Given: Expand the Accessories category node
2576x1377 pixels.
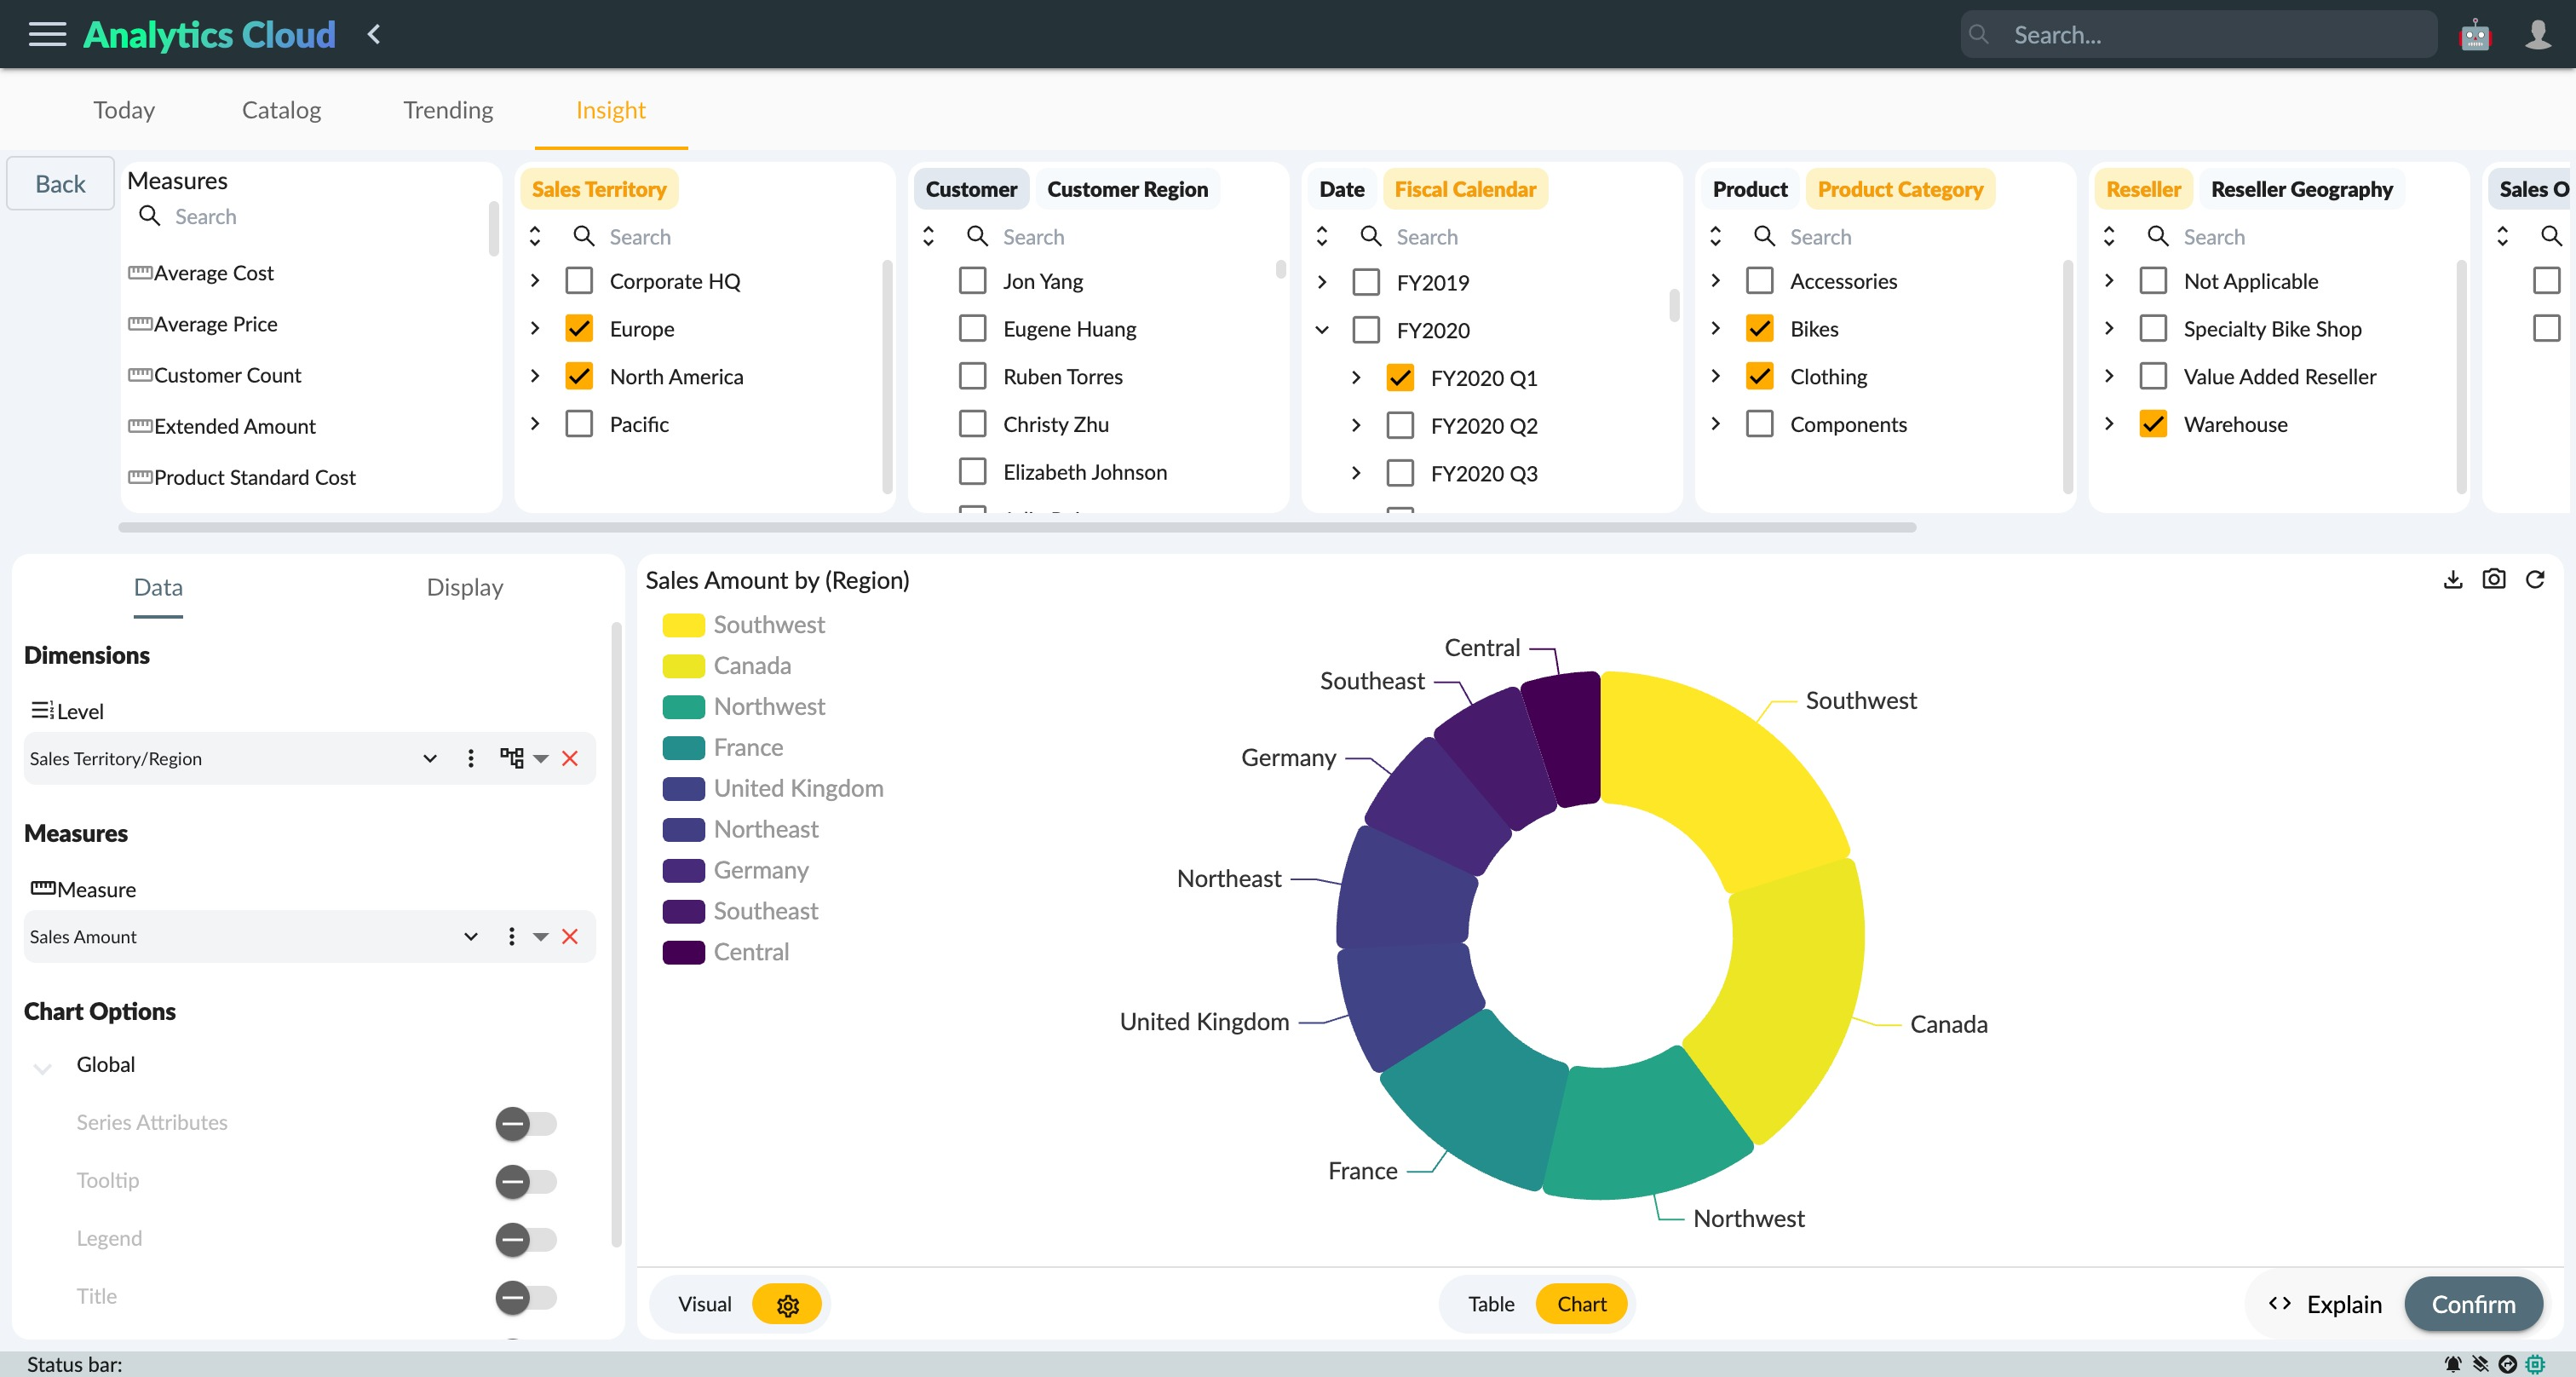Looking at the screenshot, I should [x=1715, y=281].
